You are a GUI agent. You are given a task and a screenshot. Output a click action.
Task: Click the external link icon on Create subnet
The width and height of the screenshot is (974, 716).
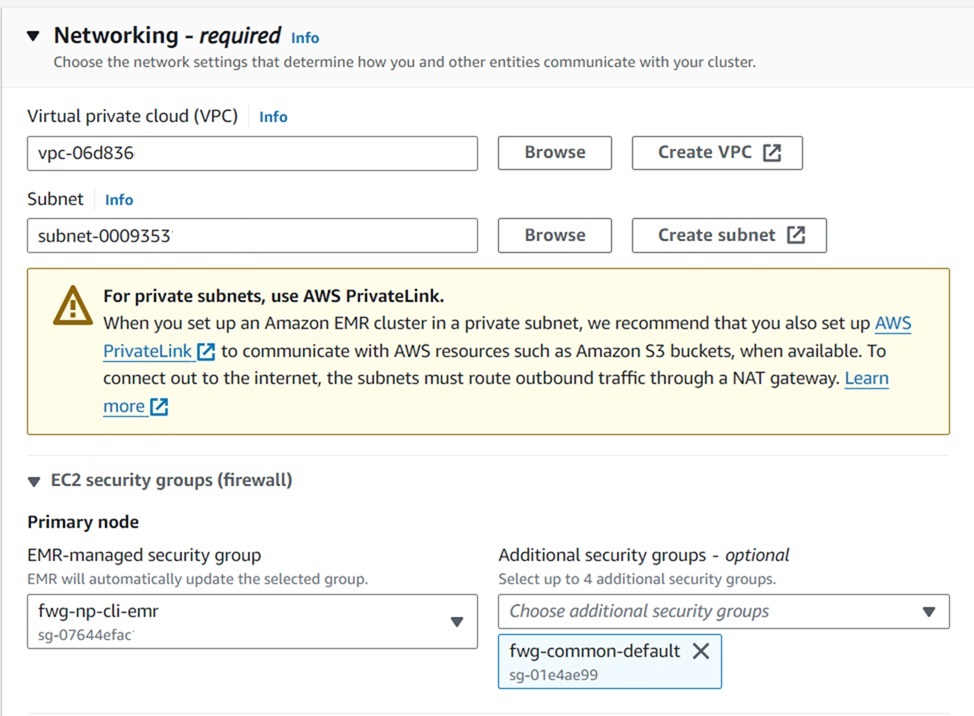point(796,236)
